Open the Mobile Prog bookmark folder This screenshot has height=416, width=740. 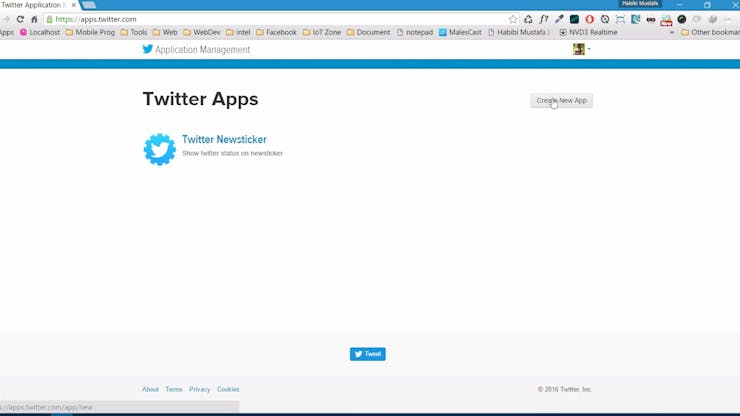pos(90,32)
